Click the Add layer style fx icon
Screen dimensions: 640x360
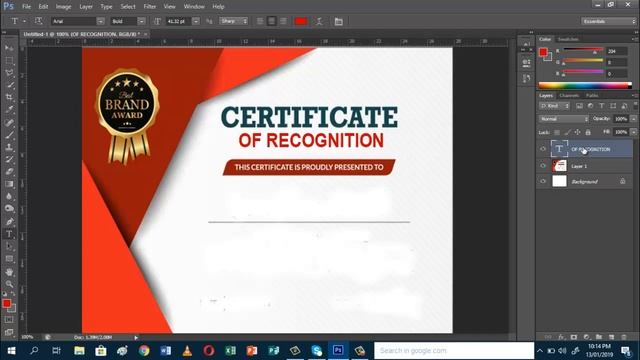(561, 337)
